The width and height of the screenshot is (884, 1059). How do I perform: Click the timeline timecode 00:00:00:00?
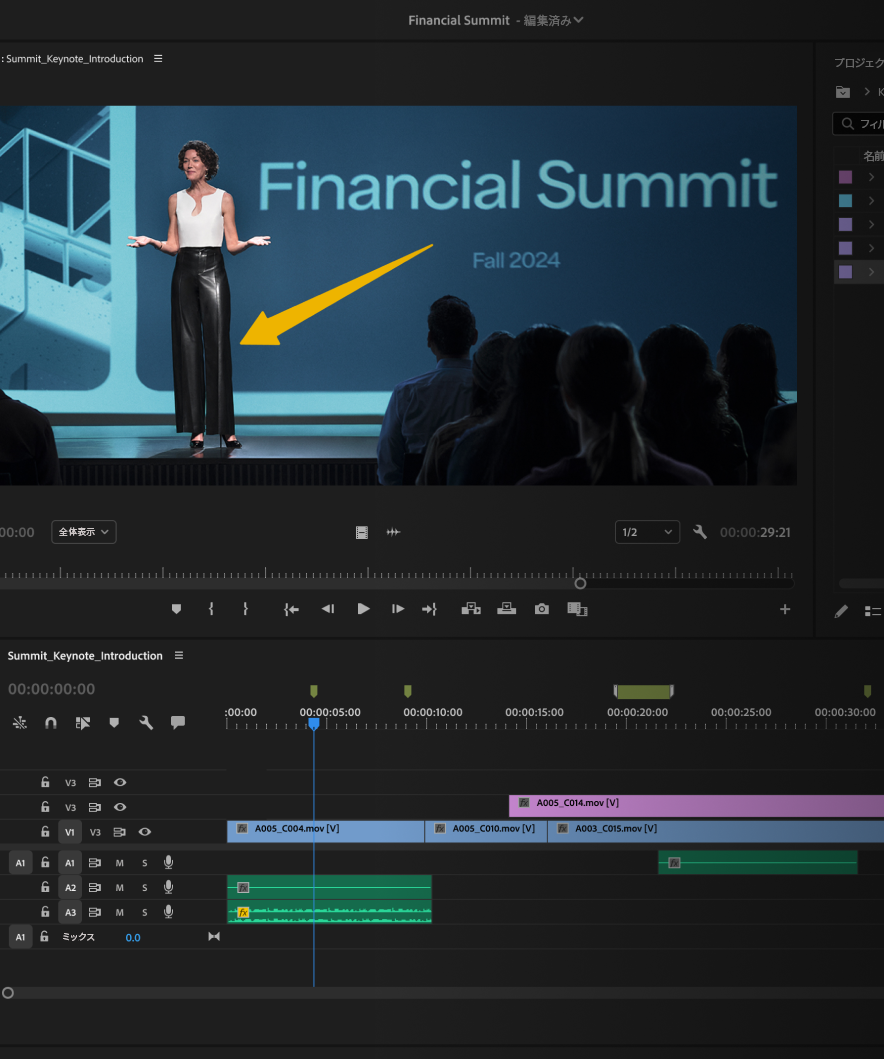[x=51, y=689]
